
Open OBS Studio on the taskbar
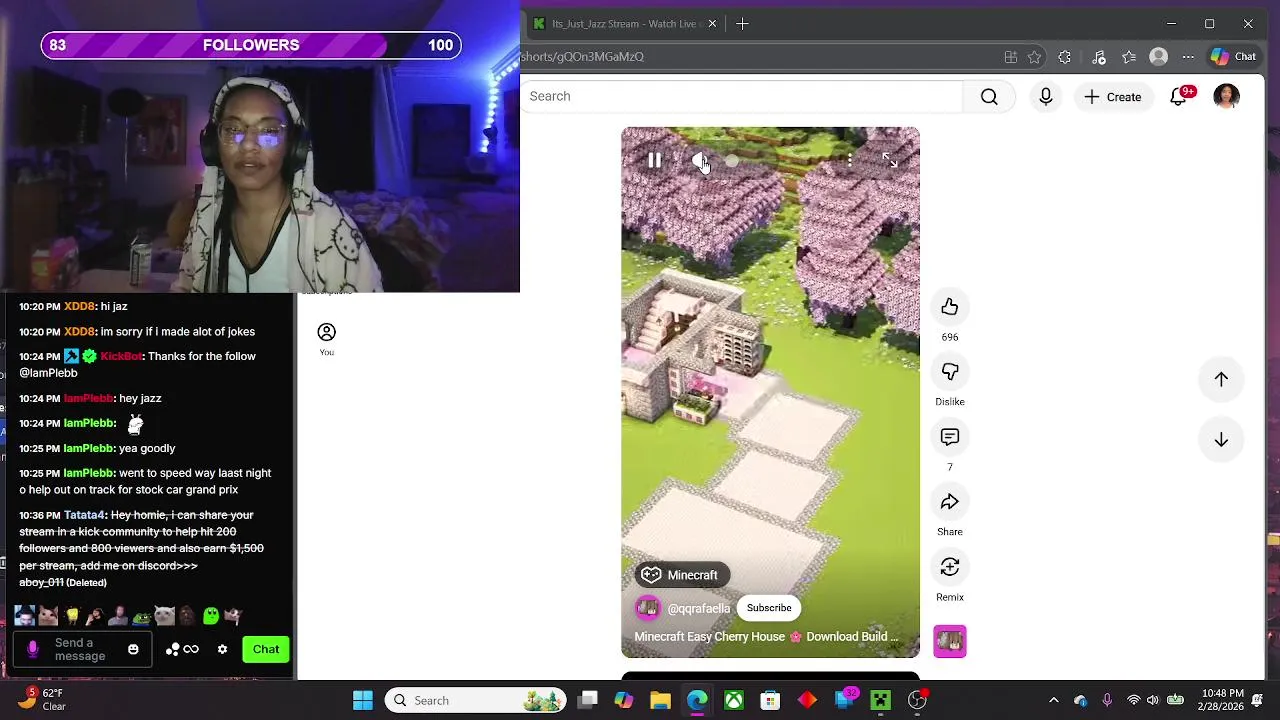(917, 700)
